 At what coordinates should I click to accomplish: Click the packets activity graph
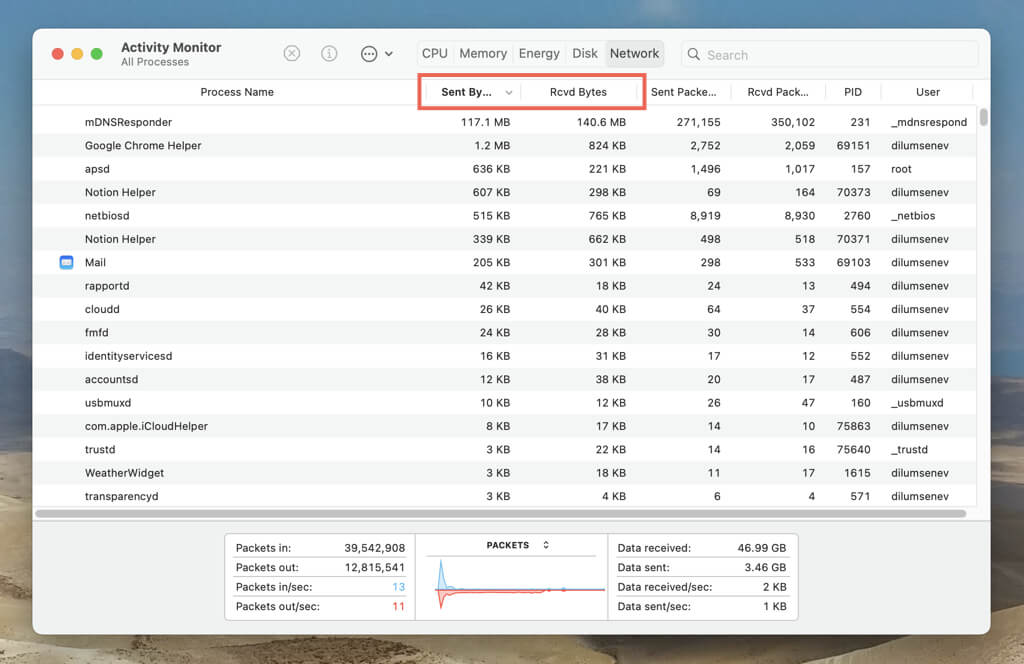pos(520,586)
